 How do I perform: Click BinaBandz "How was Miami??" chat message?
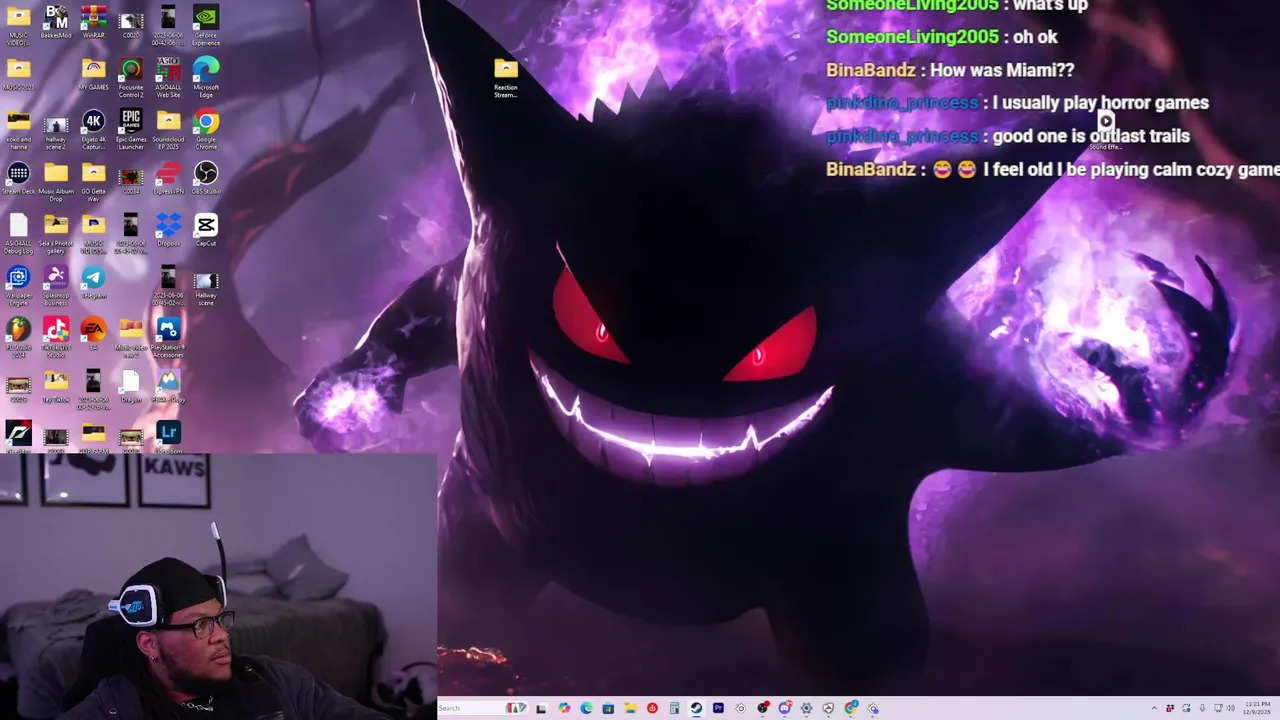click(950, 70)
